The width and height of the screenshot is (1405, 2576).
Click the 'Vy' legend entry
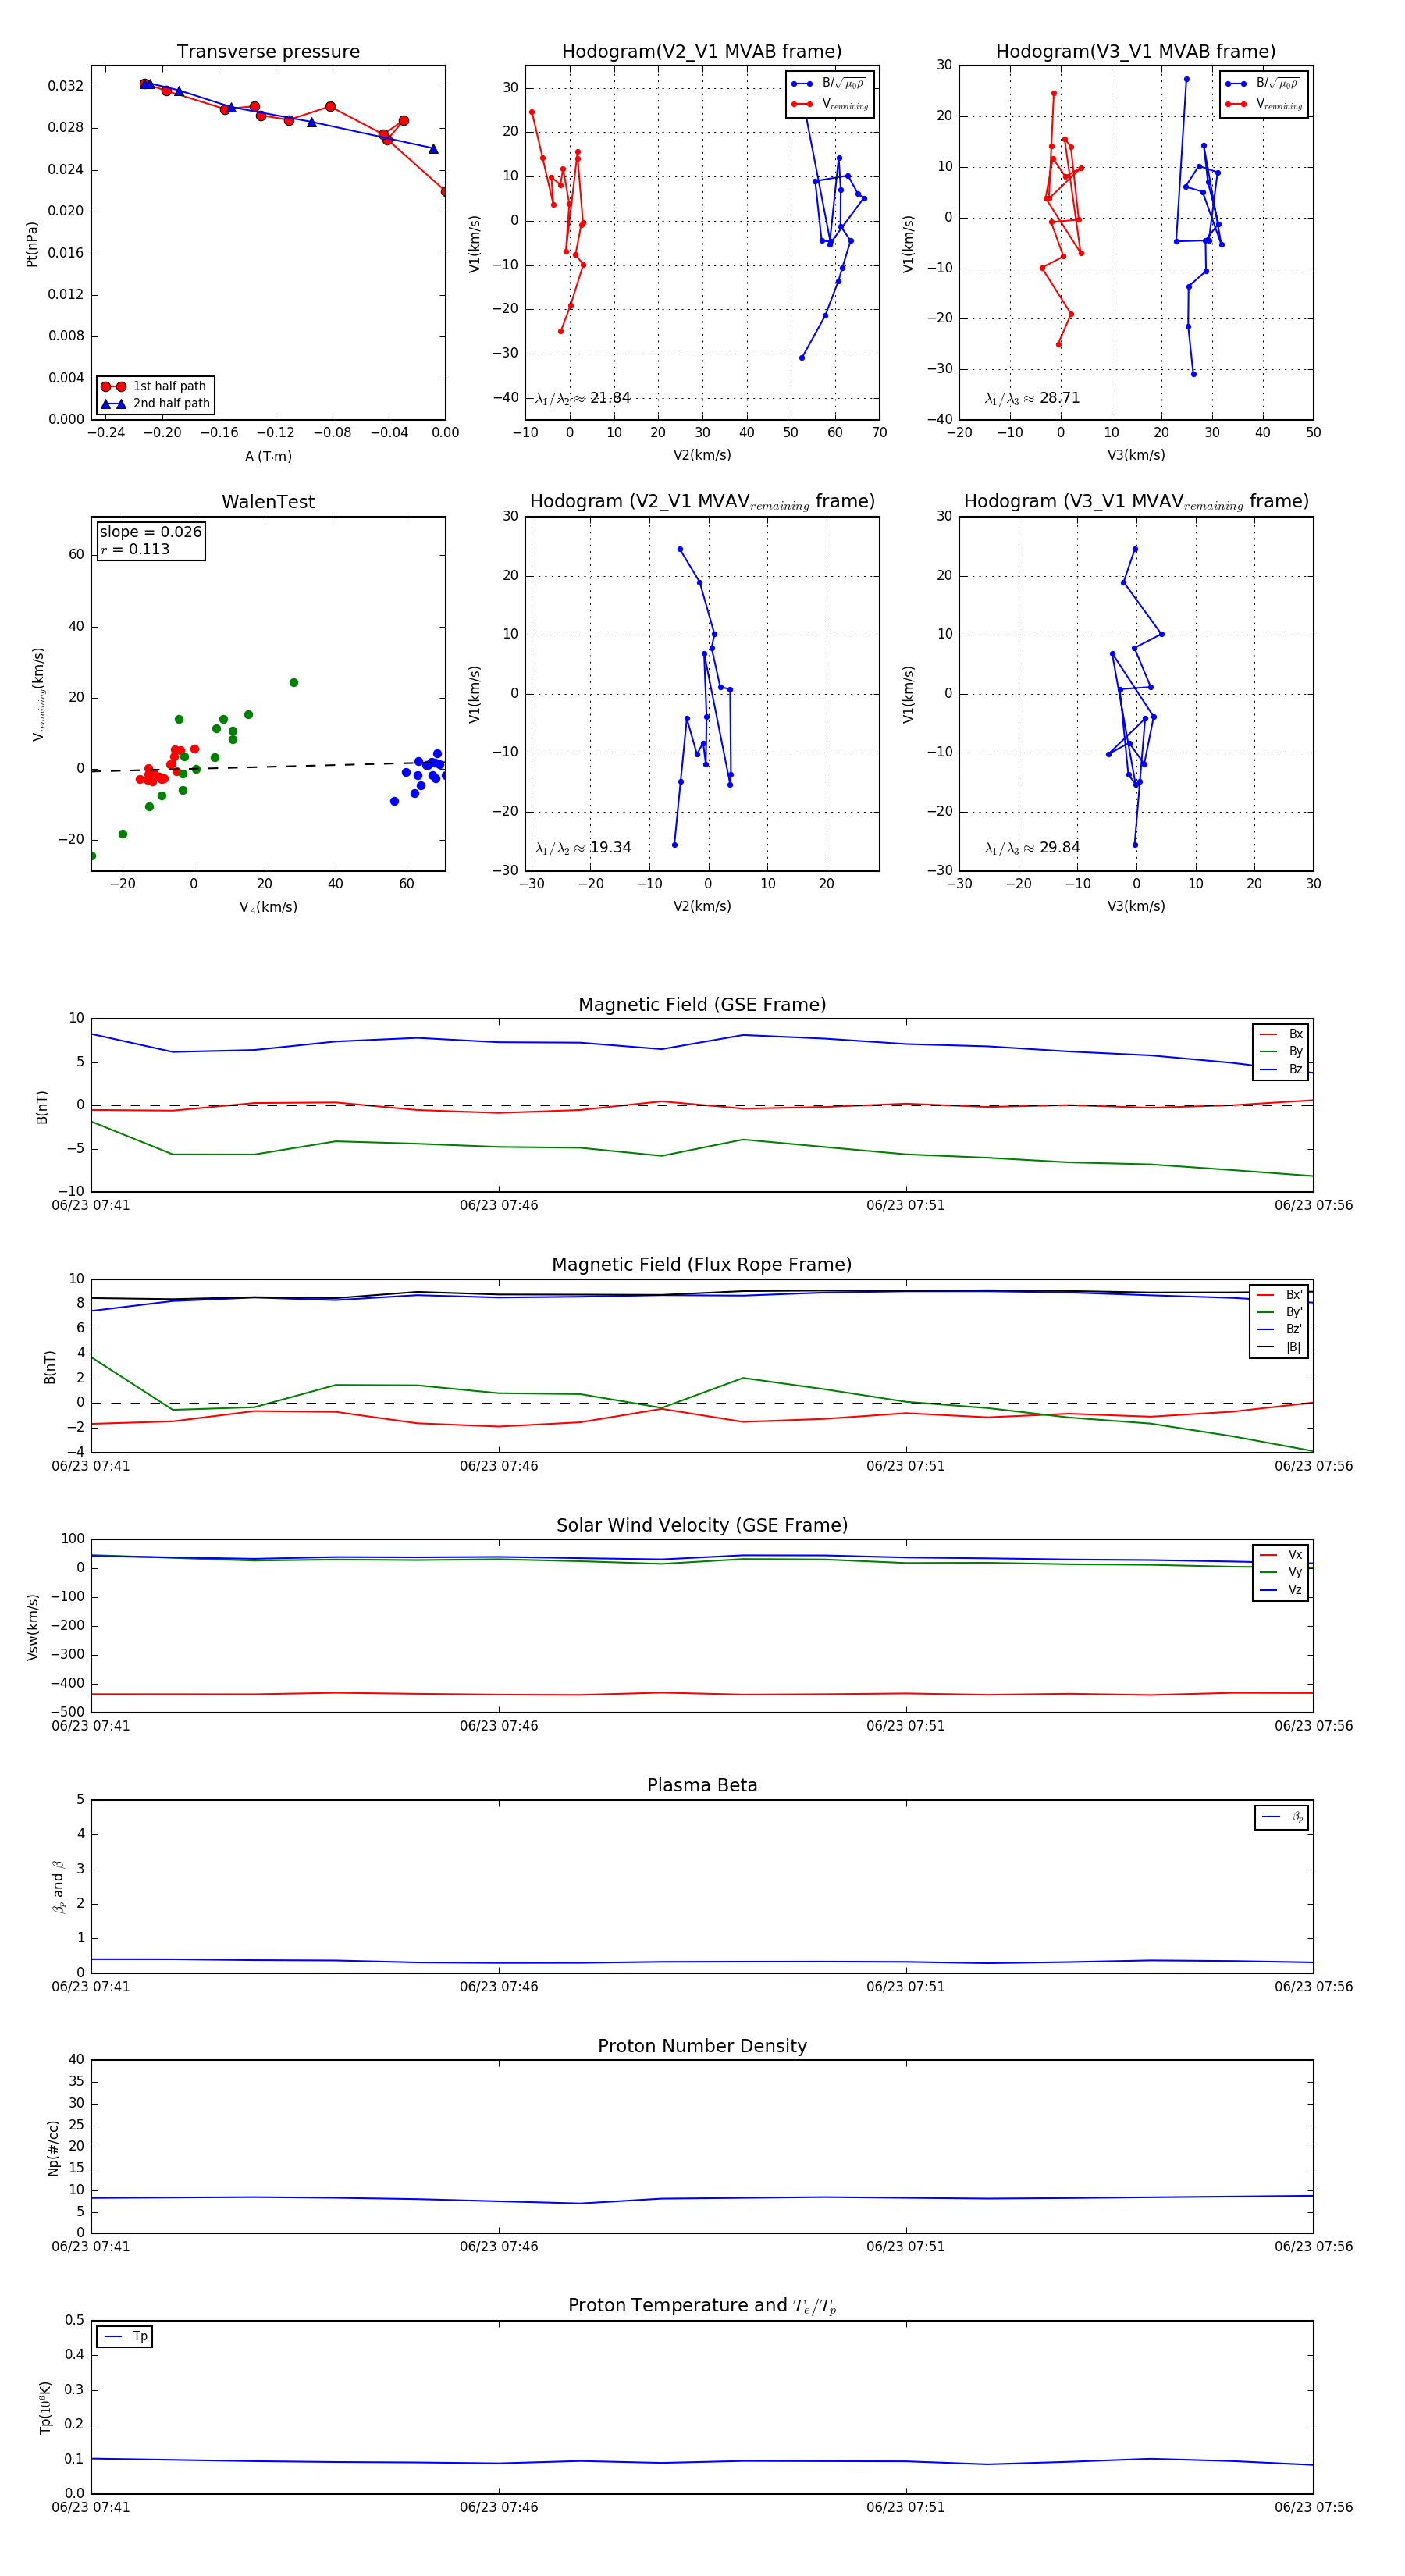[1281, 1572]
